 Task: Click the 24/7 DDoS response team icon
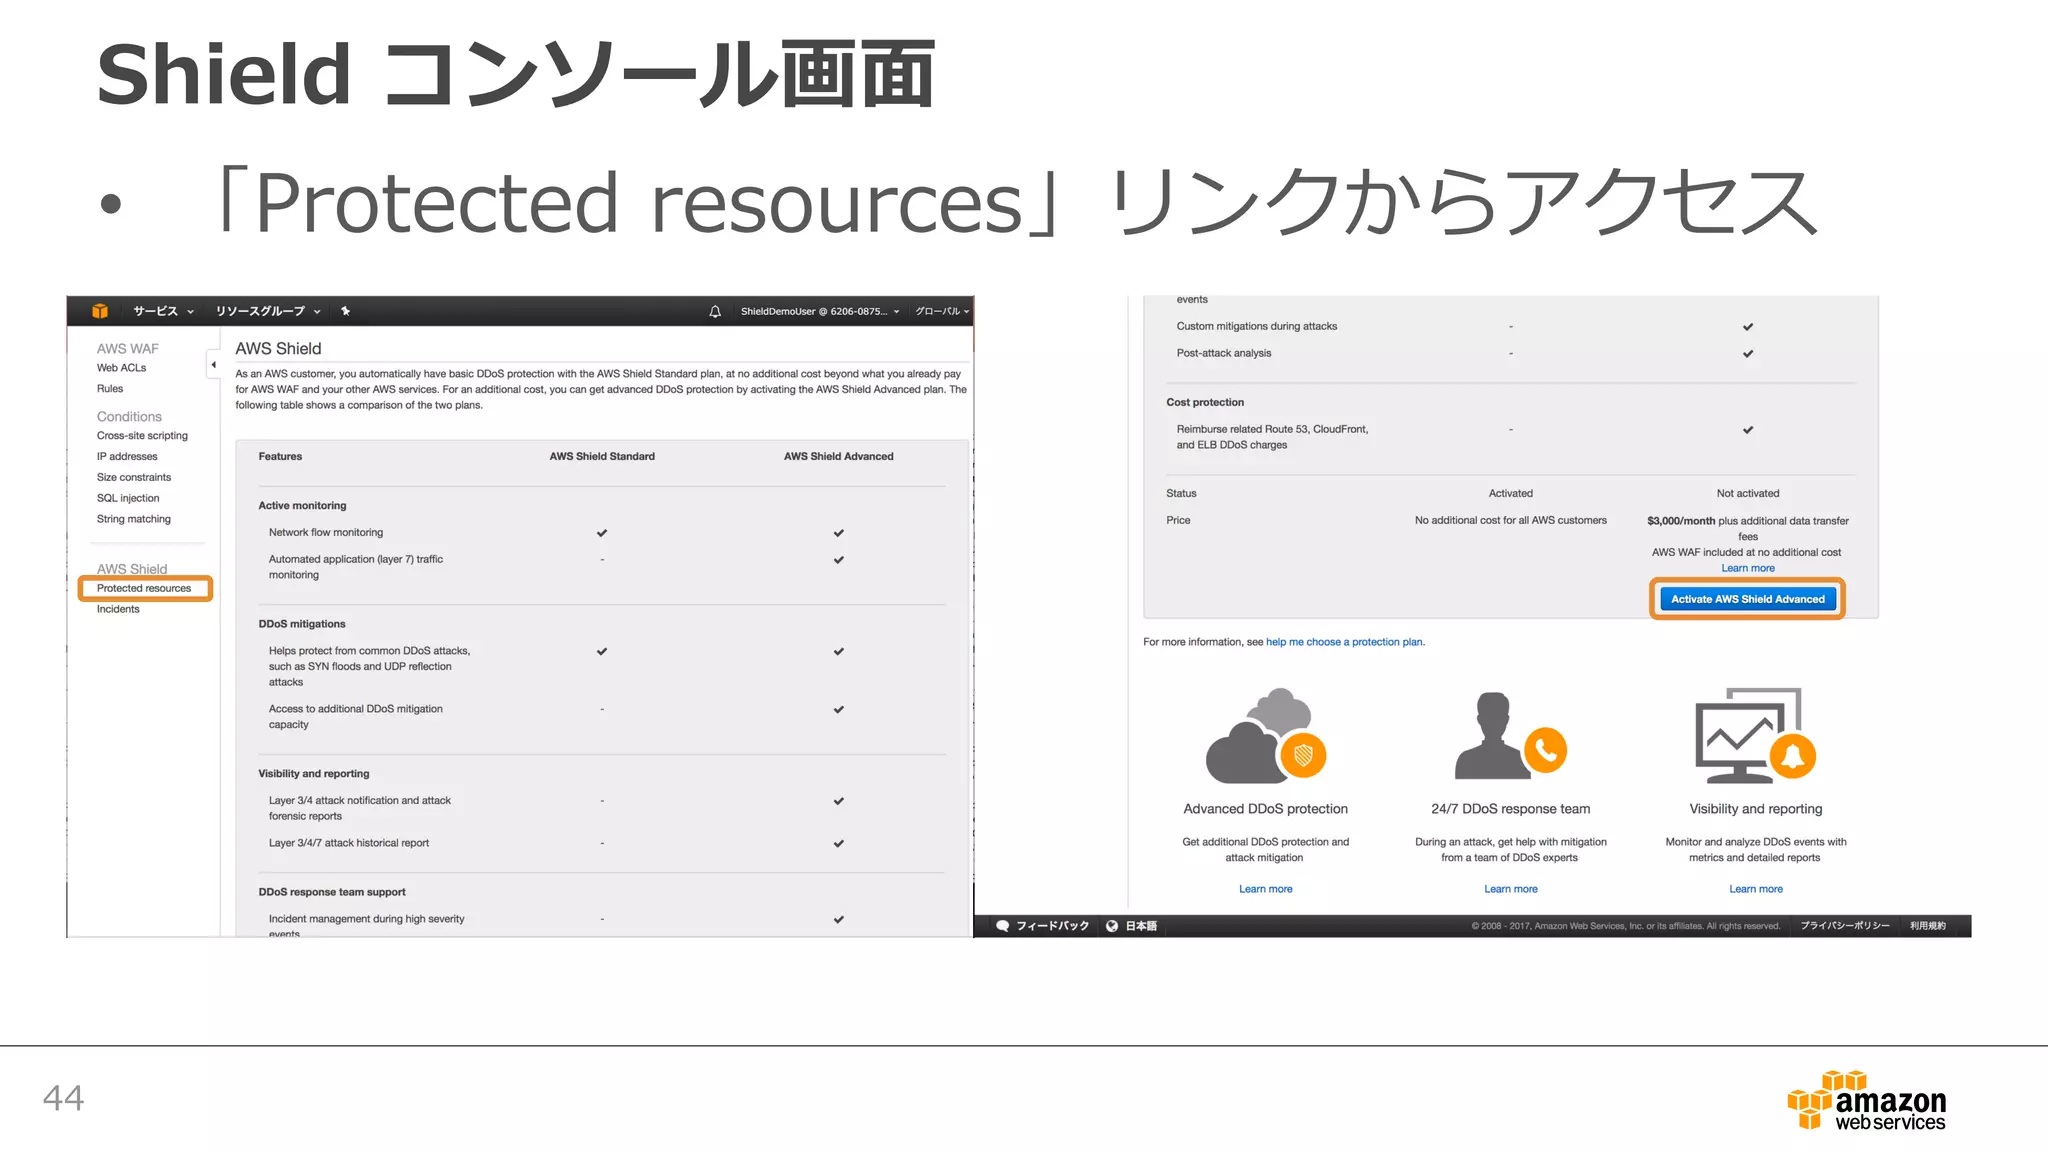1510,735
